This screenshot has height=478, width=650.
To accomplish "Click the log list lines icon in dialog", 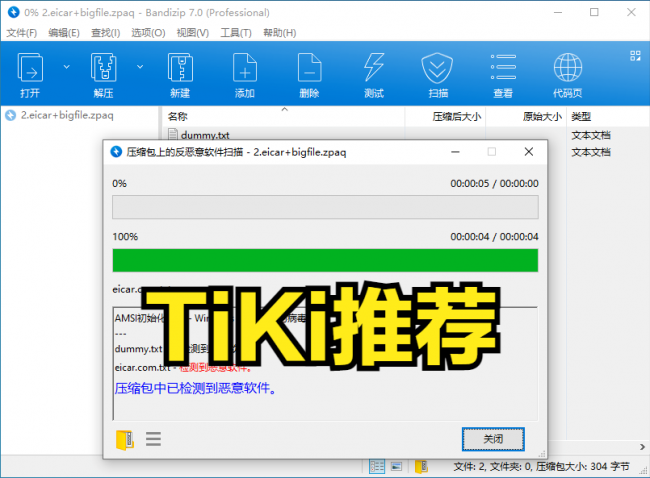I will (153, 439).
